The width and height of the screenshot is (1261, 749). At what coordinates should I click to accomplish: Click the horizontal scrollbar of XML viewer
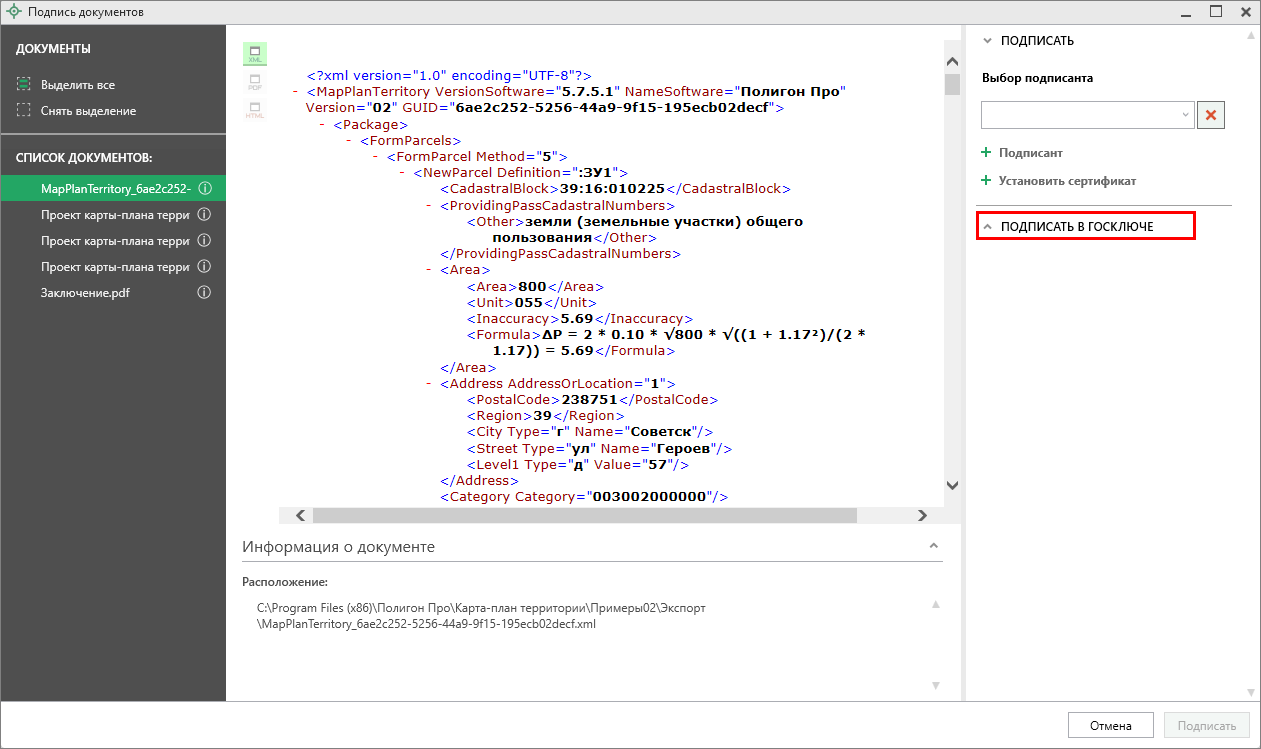click(584, 515)
